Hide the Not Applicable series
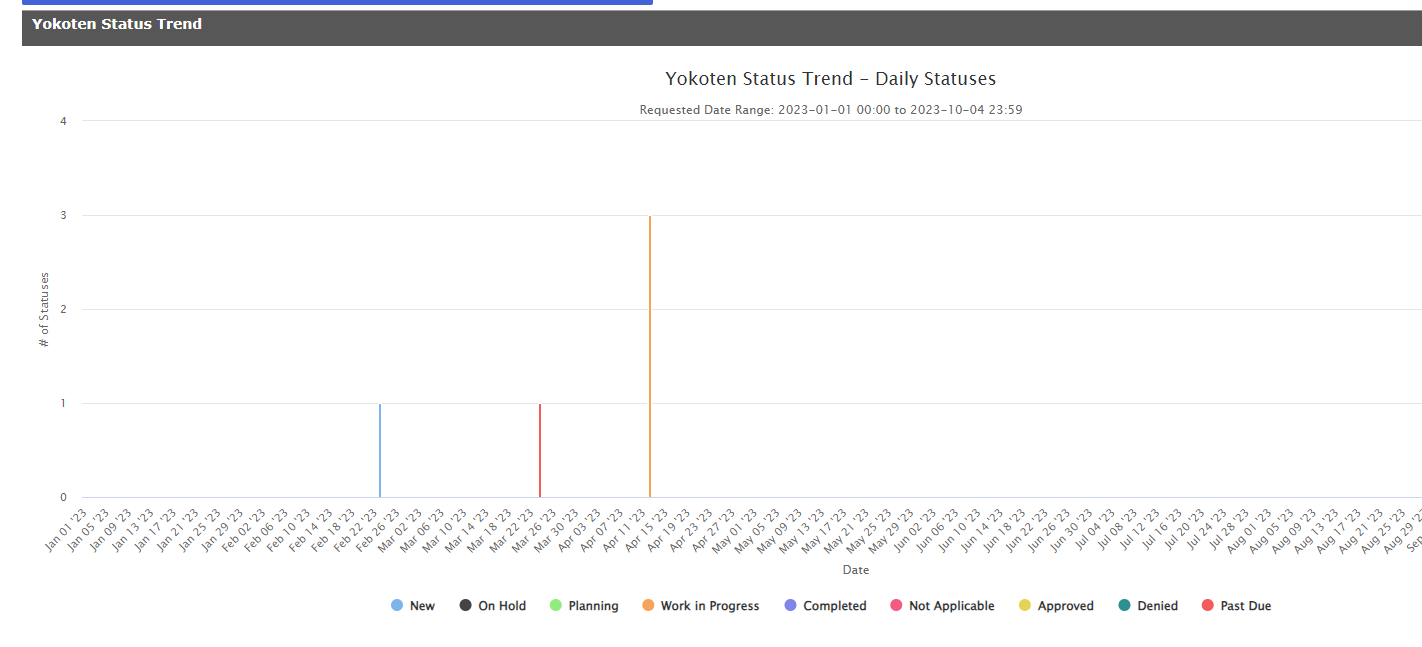Image resolution: width=1422 pixels, height=647 pixels. click(951, 606)
